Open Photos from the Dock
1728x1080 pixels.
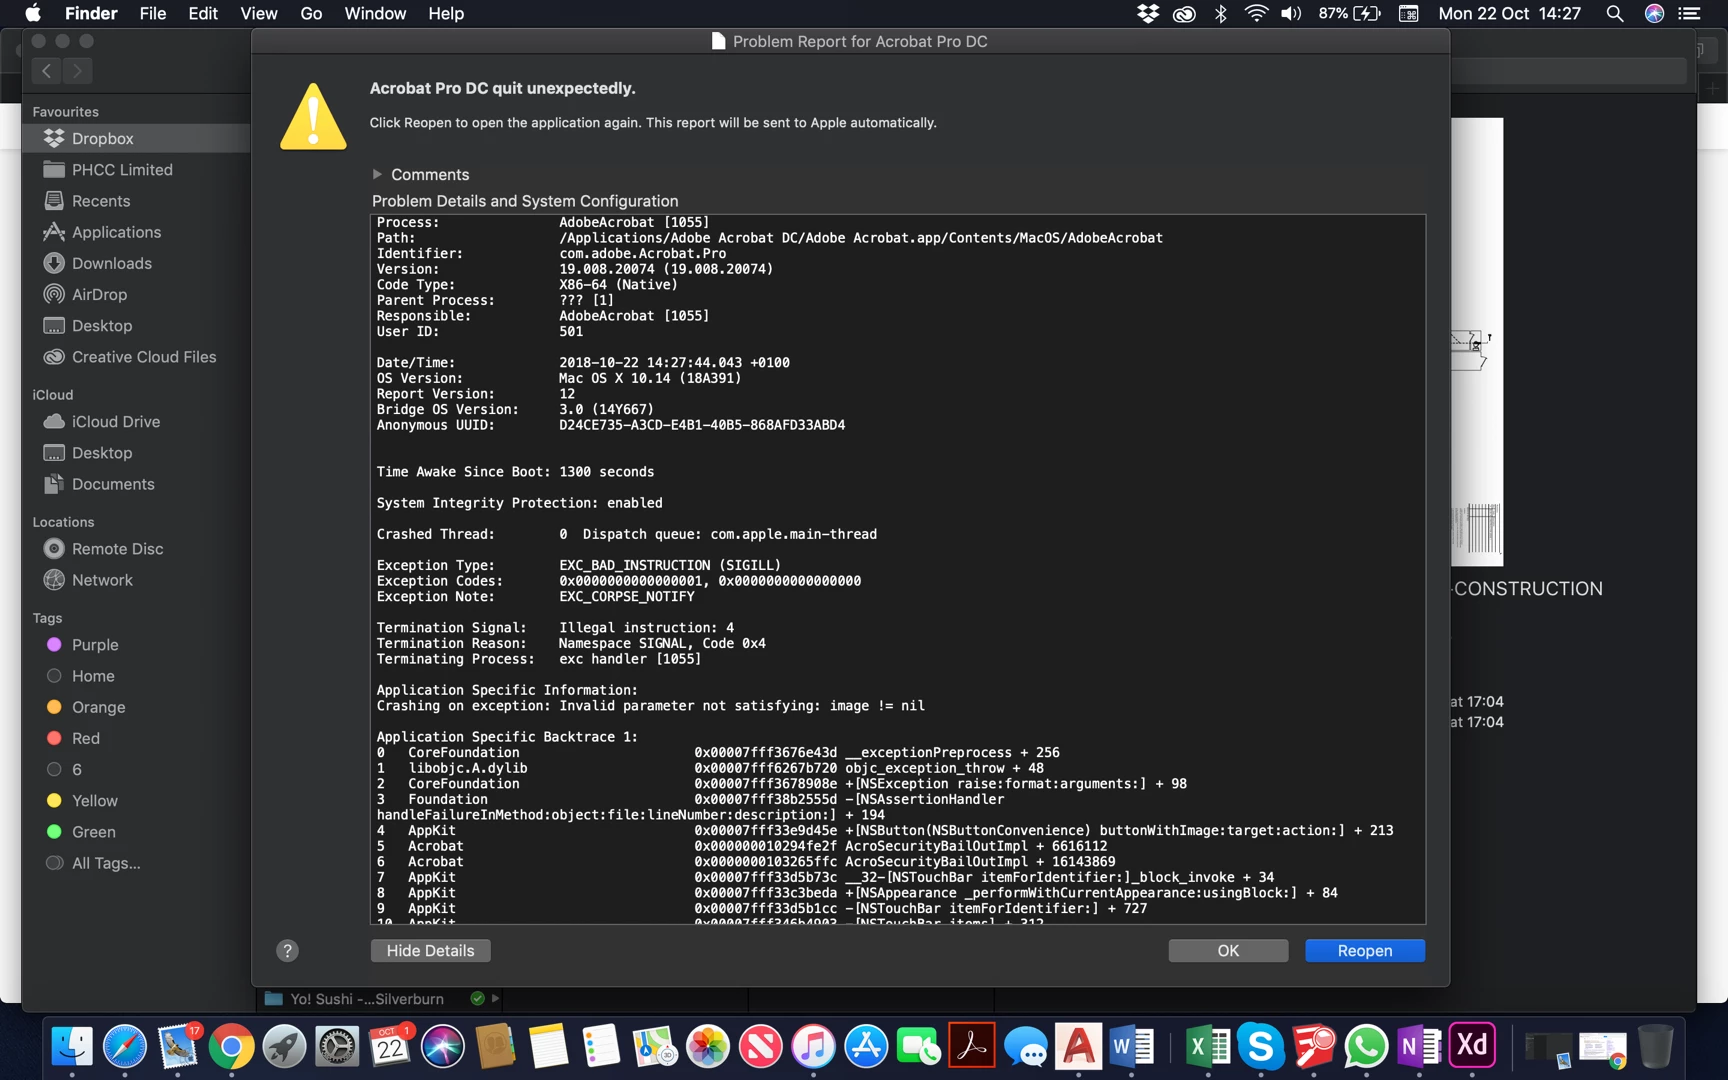708,1047
